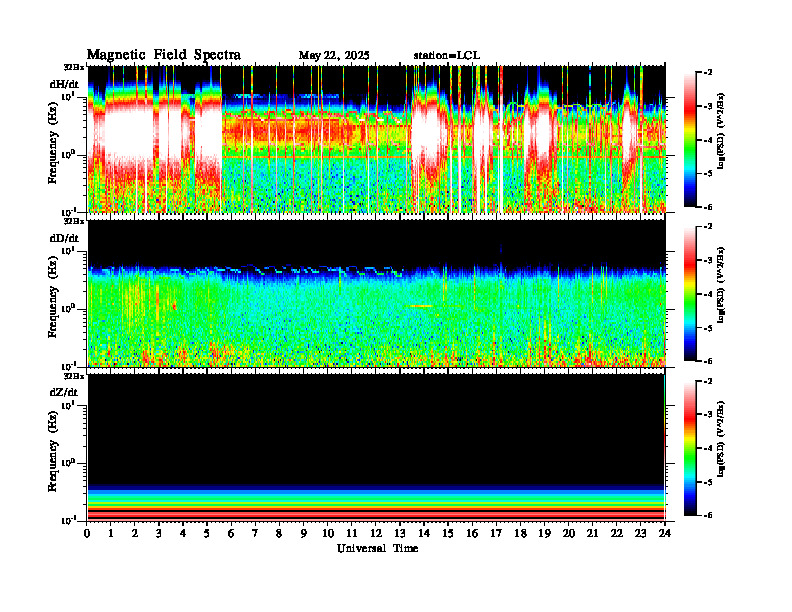Click the "-3" tick on the dZ/dt color bar

[x=708, y=415]
